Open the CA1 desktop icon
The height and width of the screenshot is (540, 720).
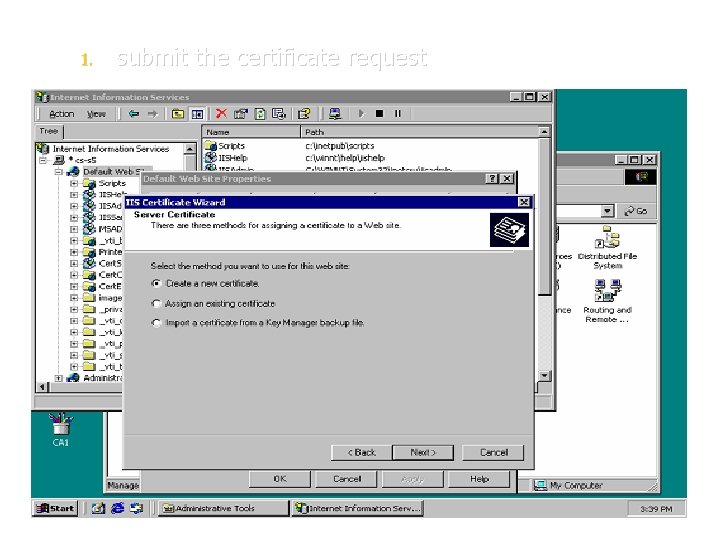pos(61,429)
